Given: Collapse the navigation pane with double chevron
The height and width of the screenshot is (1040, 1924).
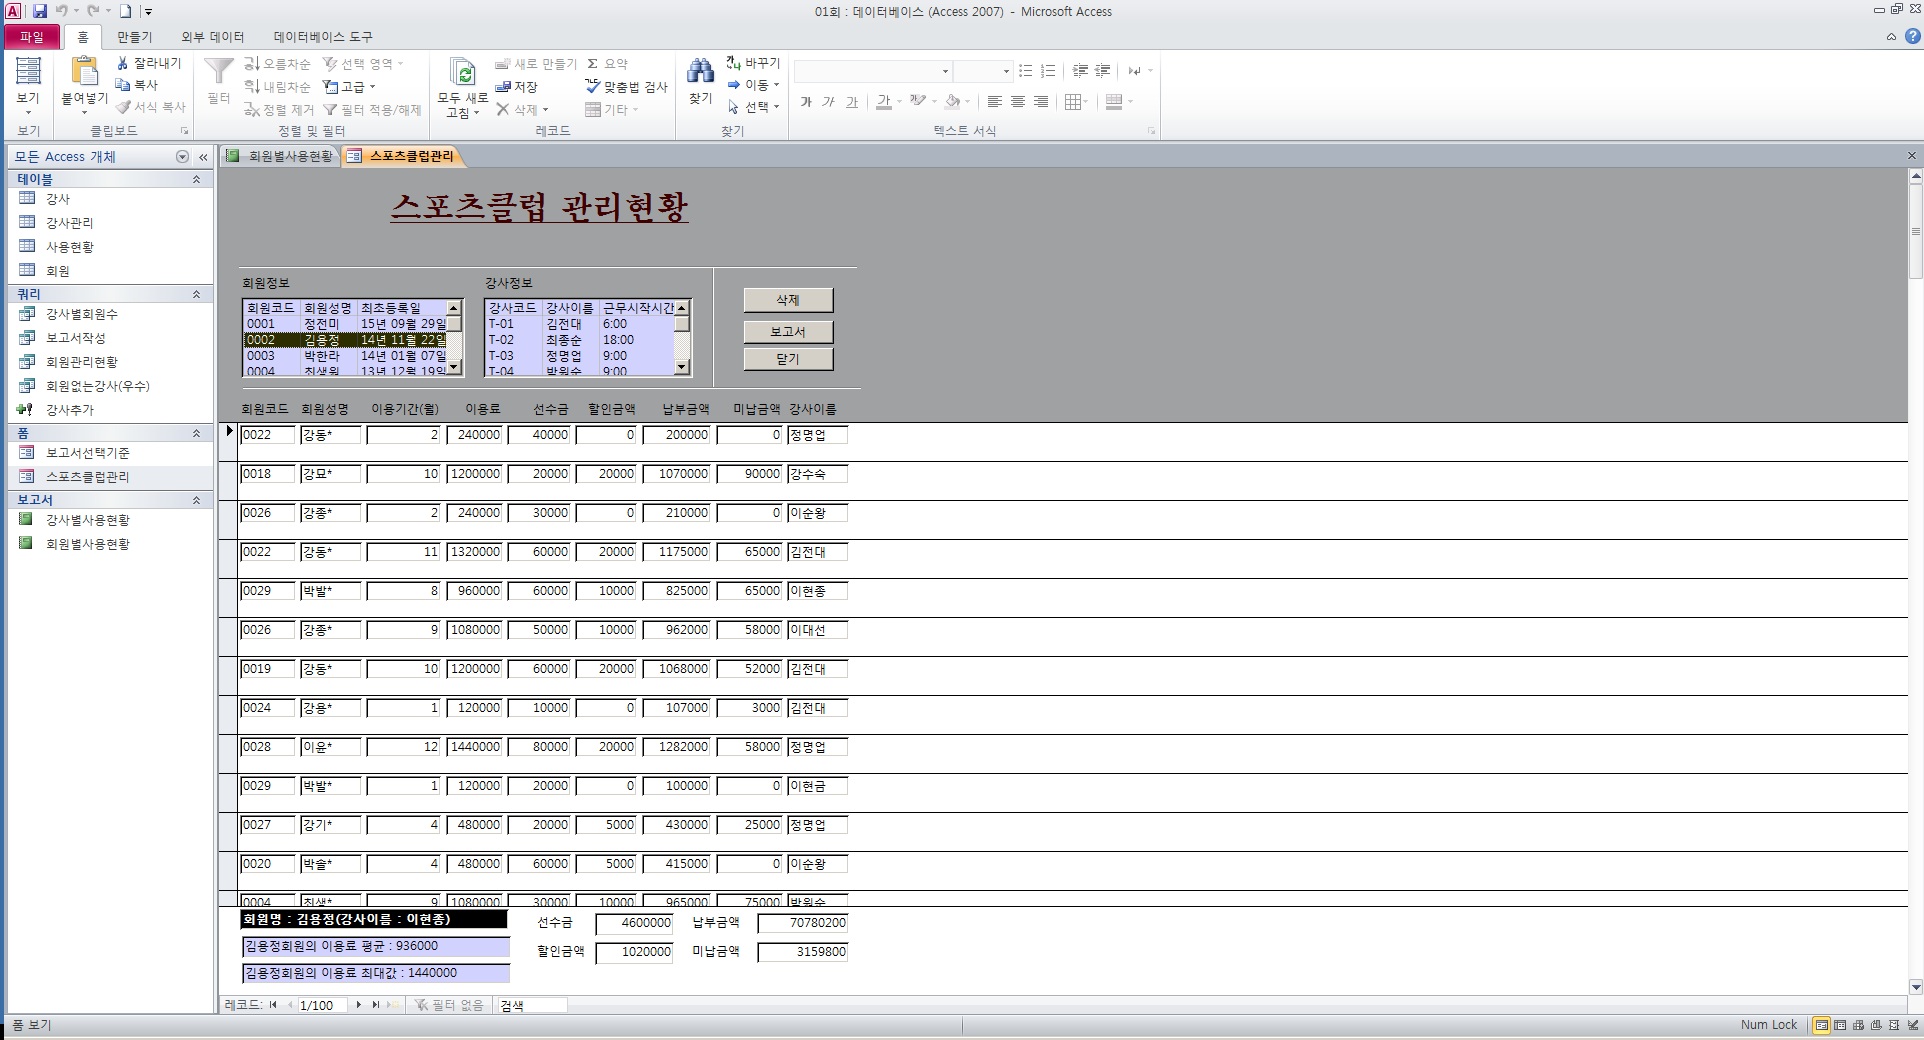Looking at the screenshot, I should click(203, 157).
